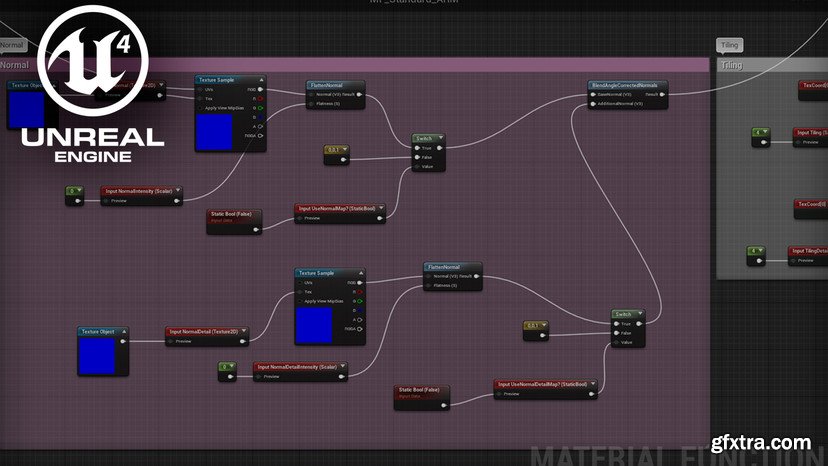Click the BaseNormal input pin
The image size is (828, 466).
594,95
